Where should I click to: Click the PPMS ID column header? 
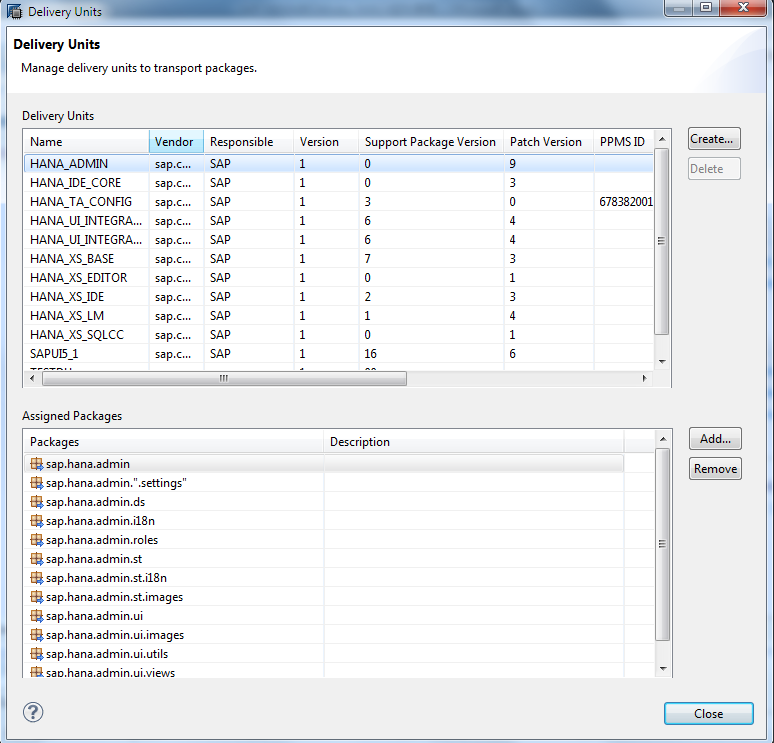[x=624, y=142]
